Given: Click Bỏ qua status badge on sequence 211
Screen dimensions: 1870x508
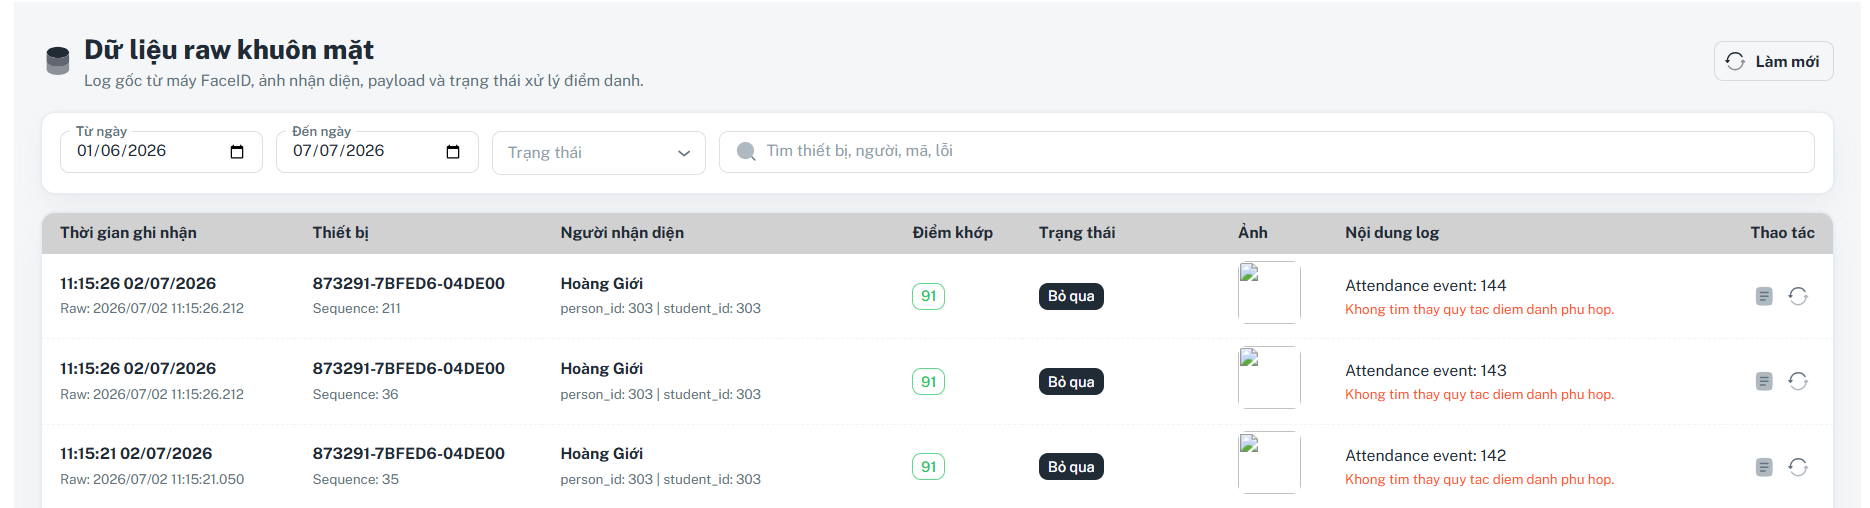Looking at the screenshot, I should (x=1071, y=296).
